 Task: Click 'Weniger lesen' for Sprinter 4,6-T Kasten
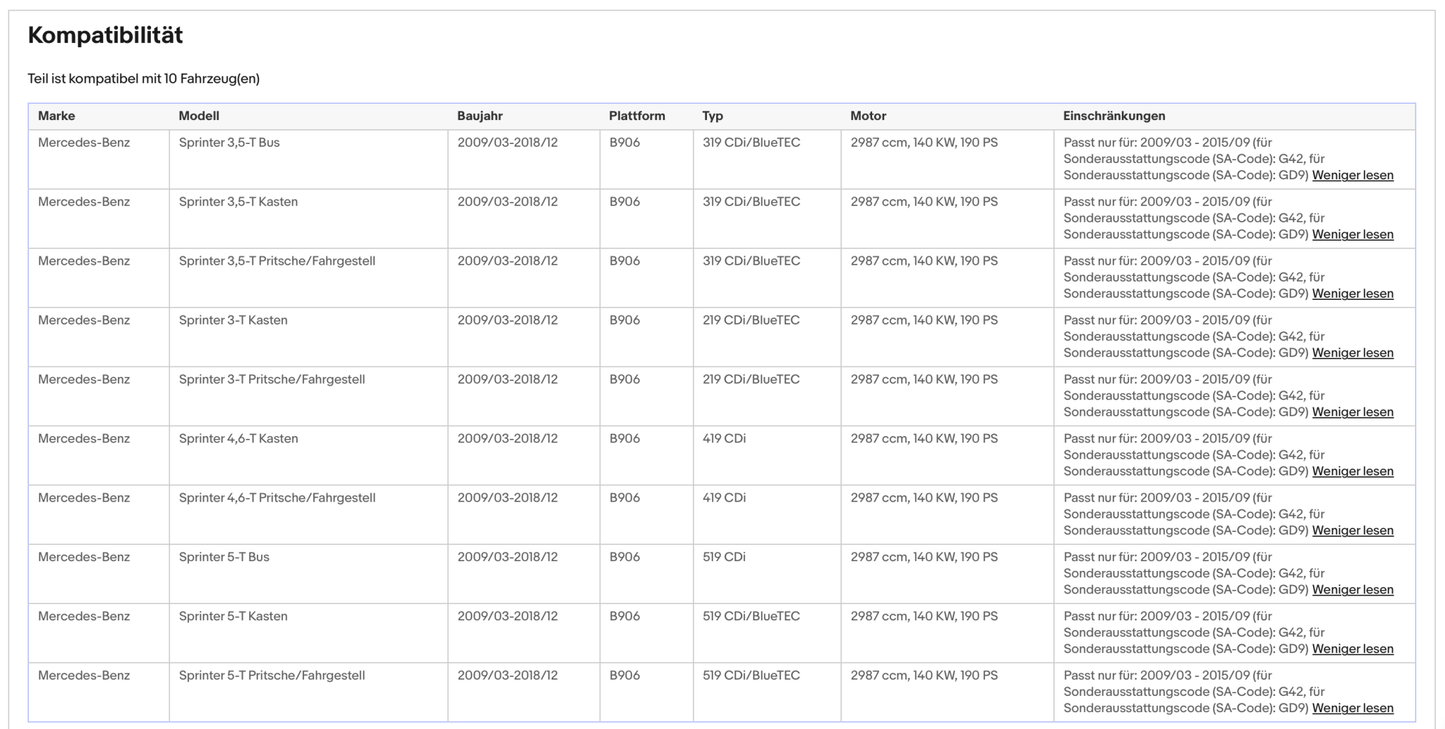pyautogui.click(x=1352, y=471)
